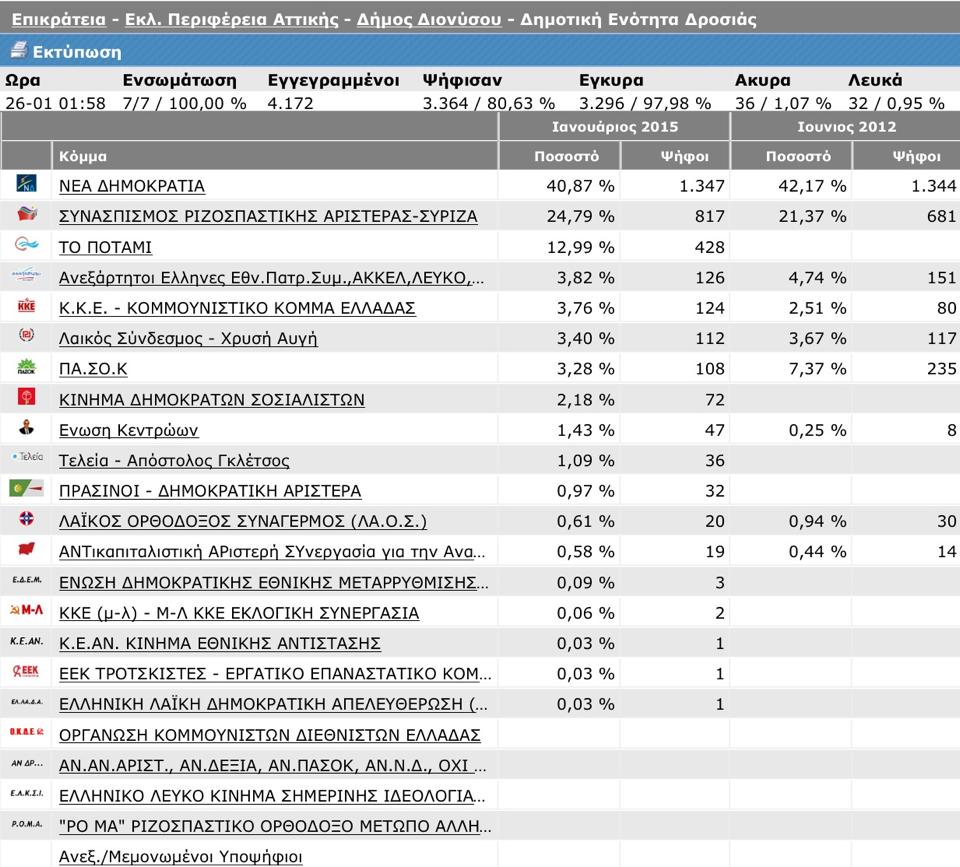Click the Ενωση Κεντρώων logo icon
This screenshot has width=960, height=867.
tap(26, 427)
